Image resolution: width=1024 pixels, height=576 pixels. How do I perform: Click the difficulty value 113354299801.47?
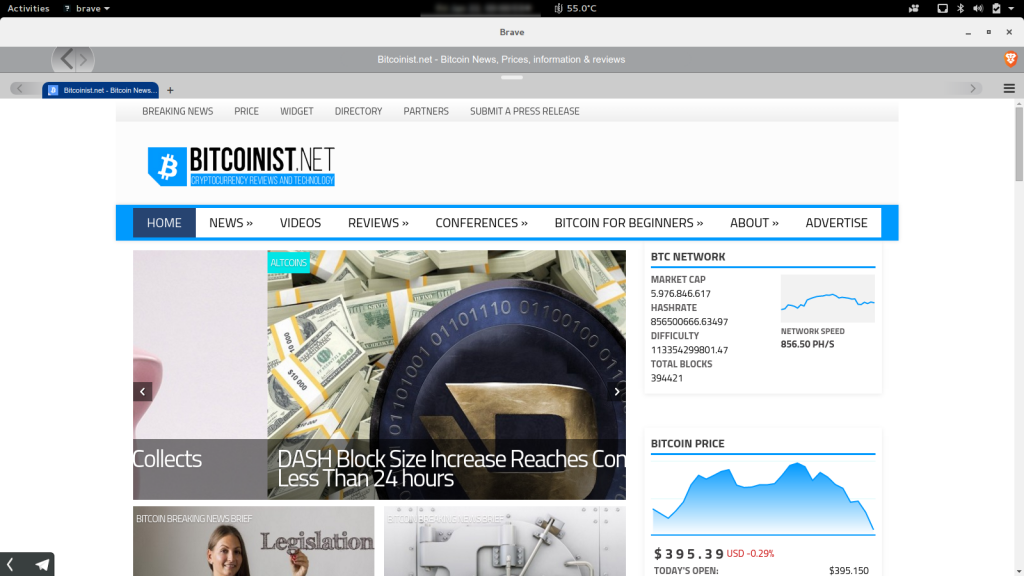pos(689,350)
